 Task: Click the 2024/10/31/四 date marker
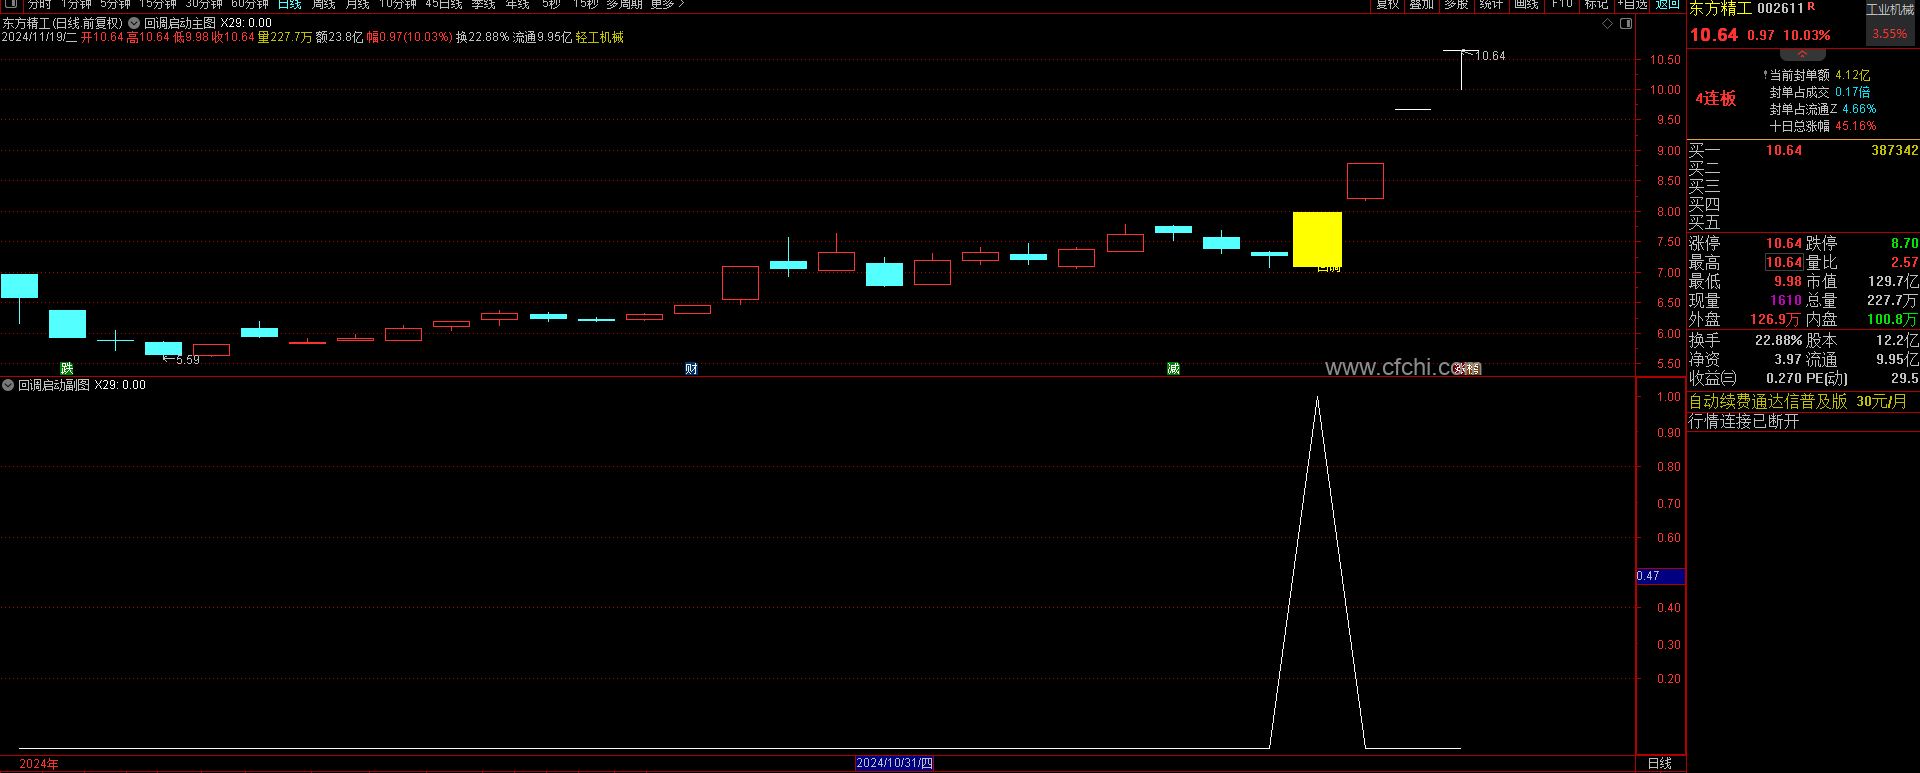tap(894, 763)
